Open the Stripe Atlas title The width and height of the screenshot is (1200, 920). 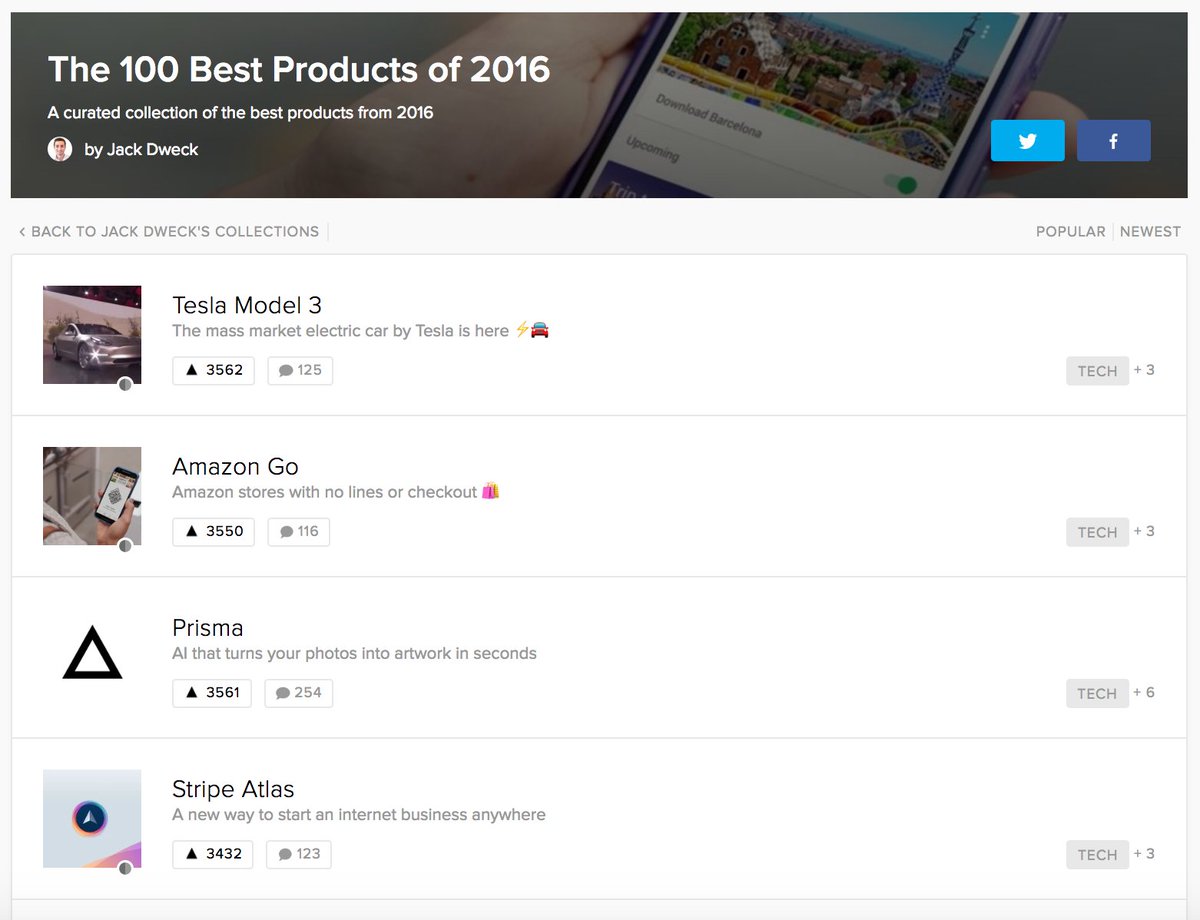click(233, 789)
